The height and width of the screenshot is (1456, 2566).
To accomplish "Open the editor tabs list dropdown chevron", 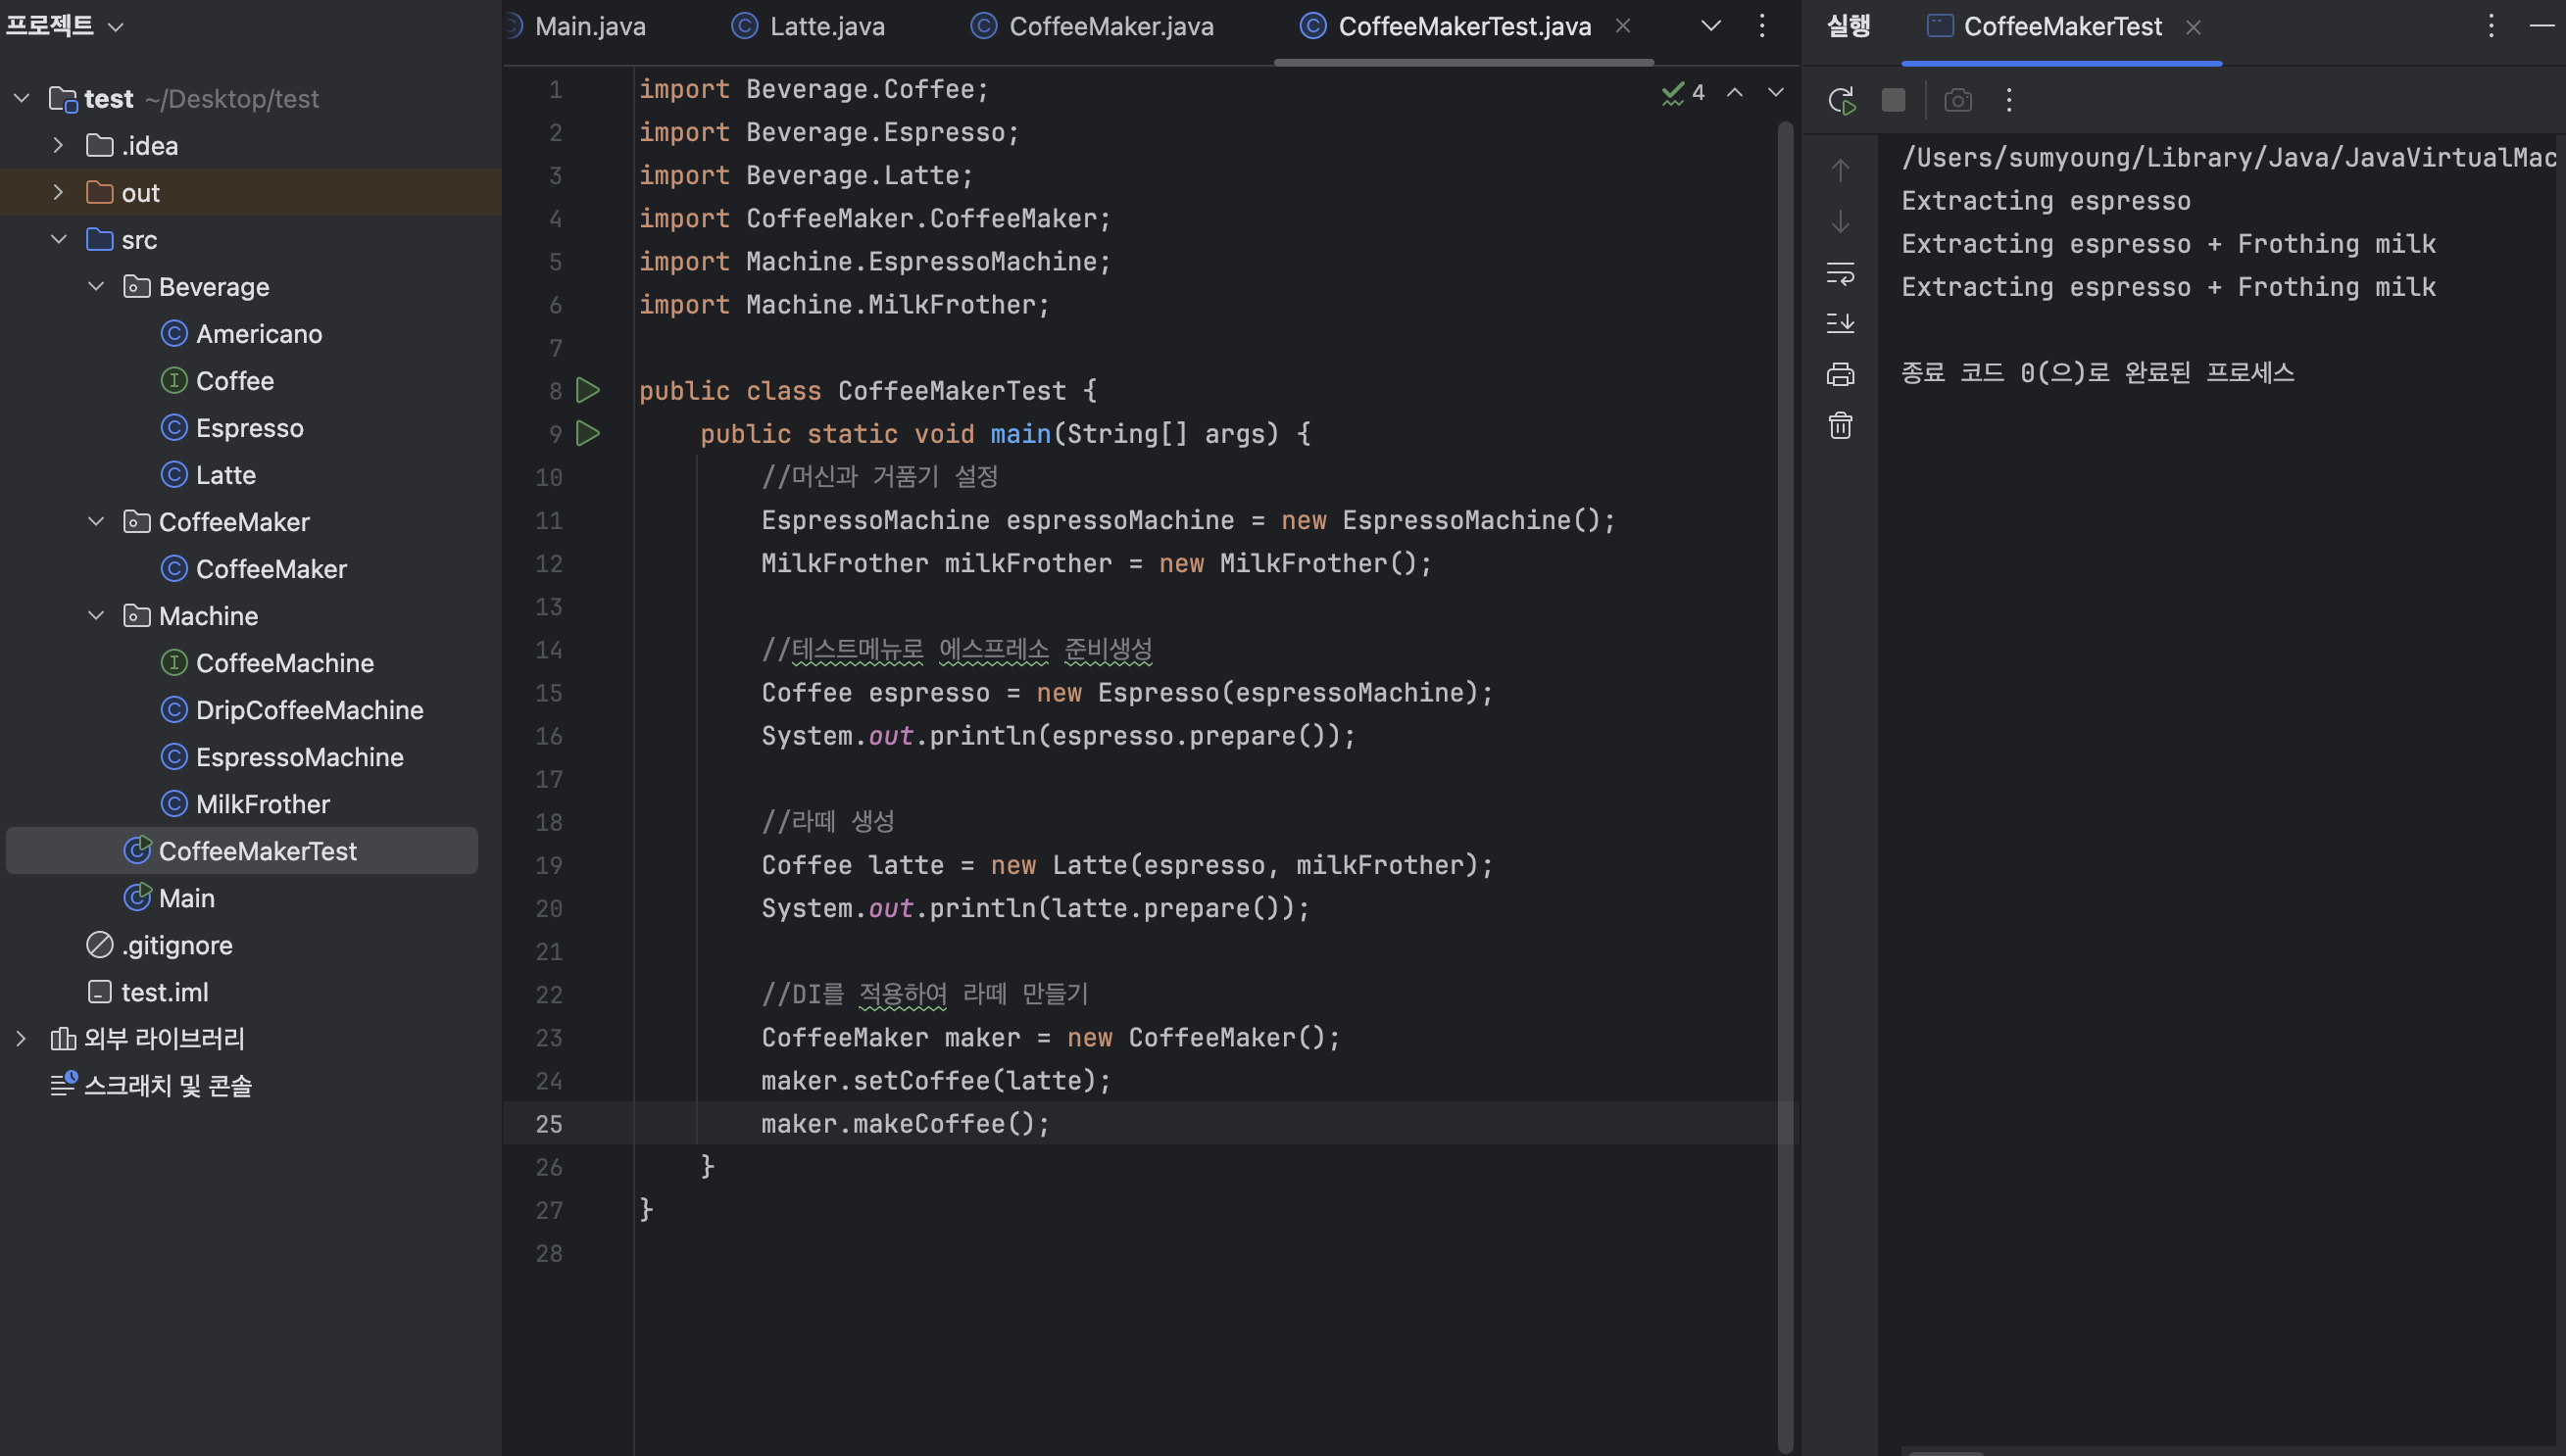I will coord(1711,26).
